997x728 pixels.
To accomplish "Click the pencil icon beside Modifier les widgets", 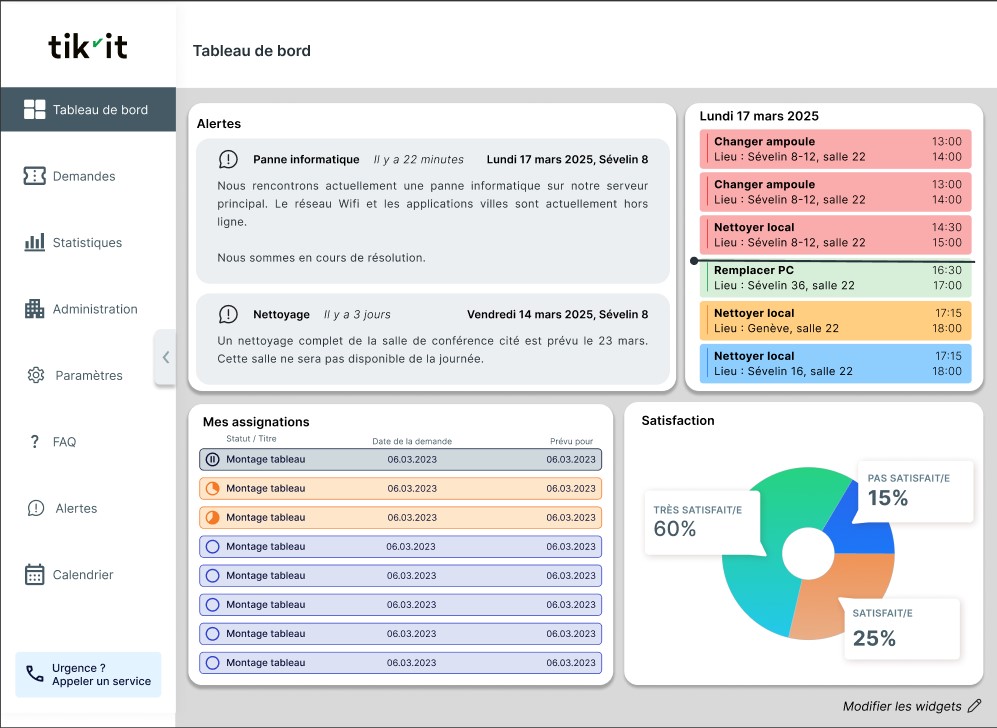I will [x=974, y=706].
